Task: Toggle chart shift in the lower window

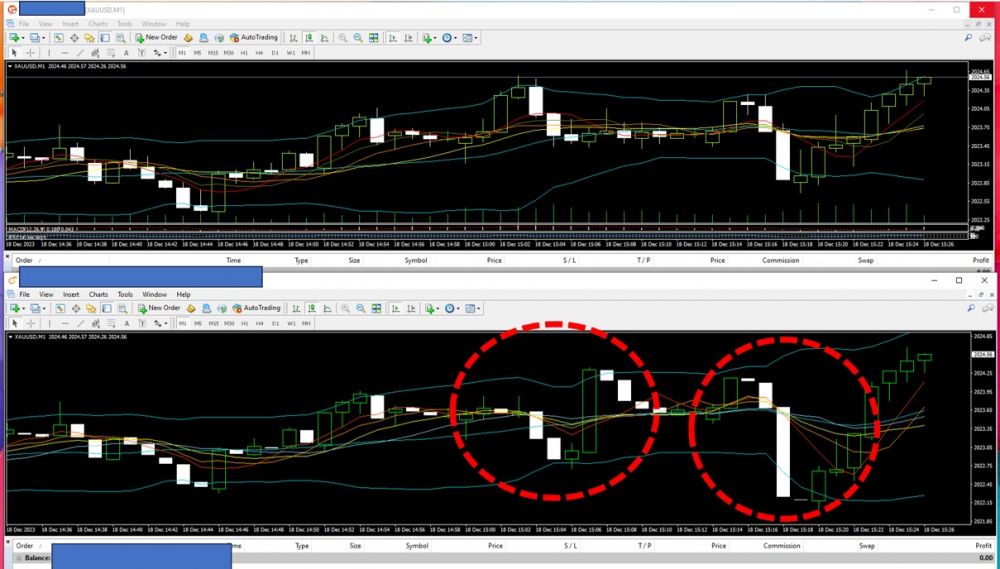Action: [411, 307]
